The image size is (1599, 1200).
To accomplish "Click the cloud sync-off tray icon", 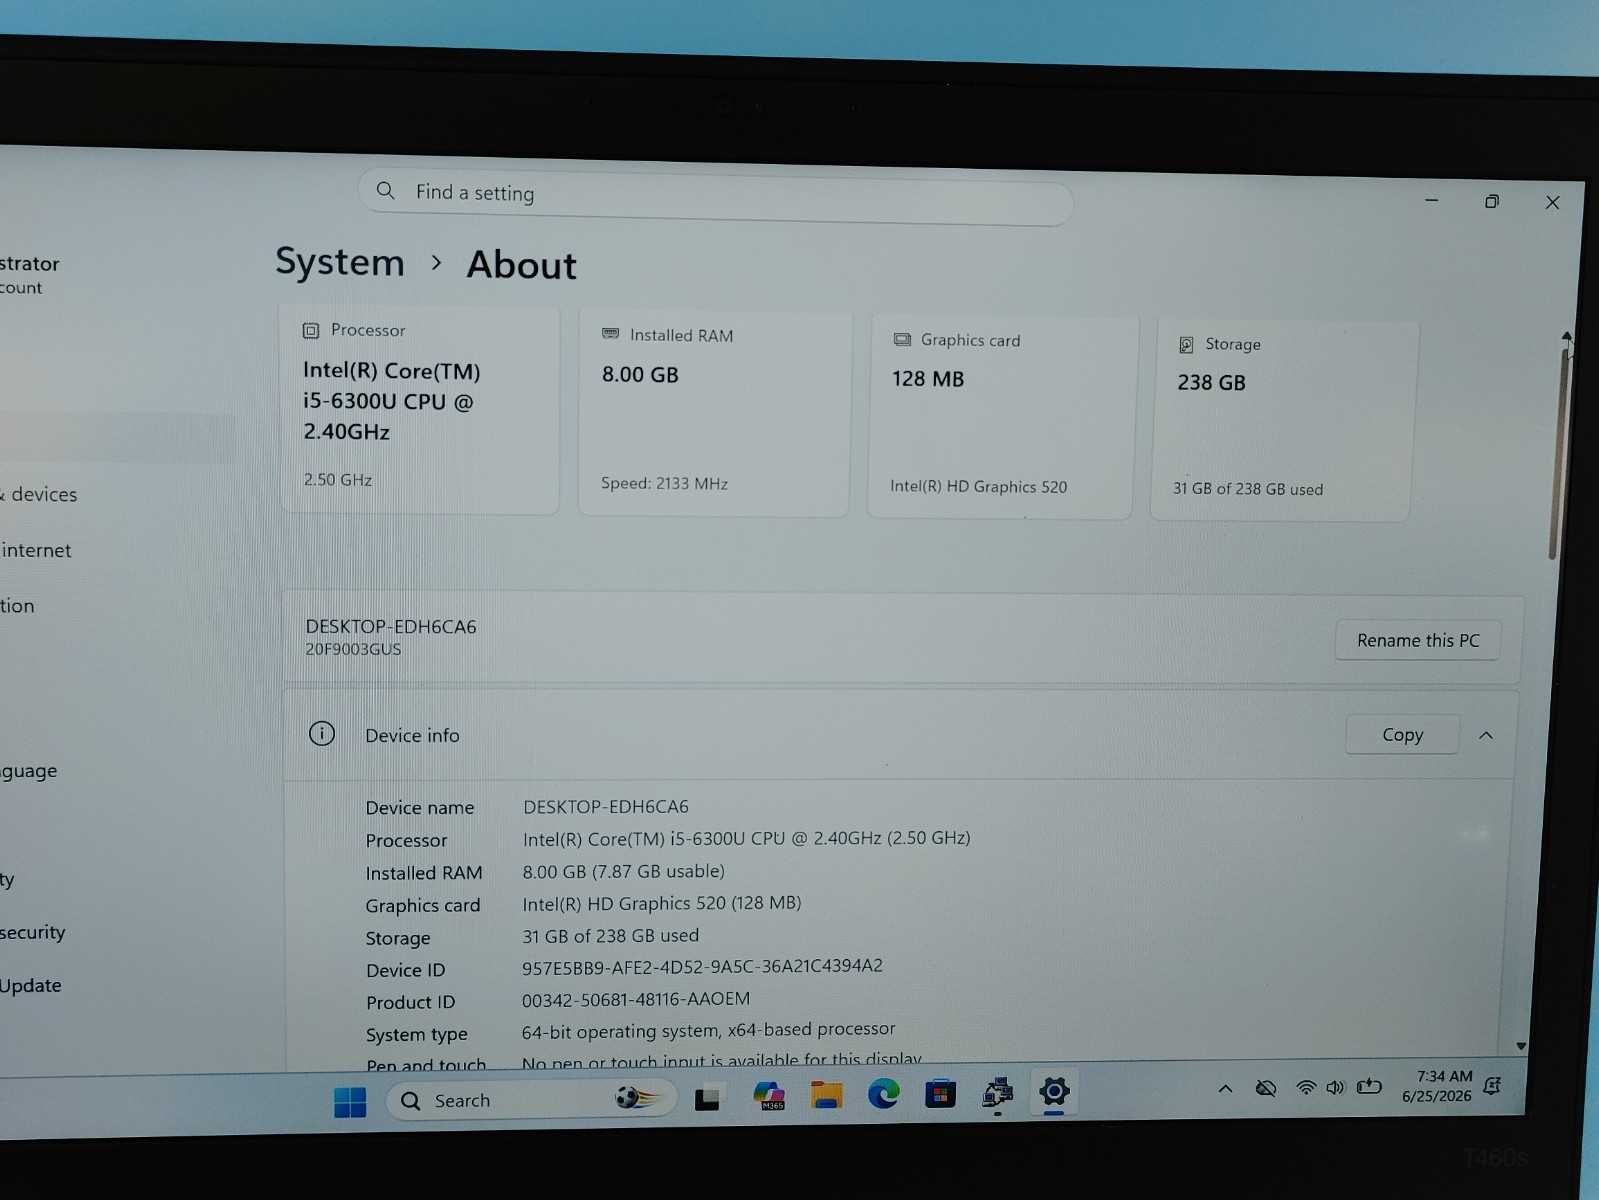I will coord(1266,1088).
